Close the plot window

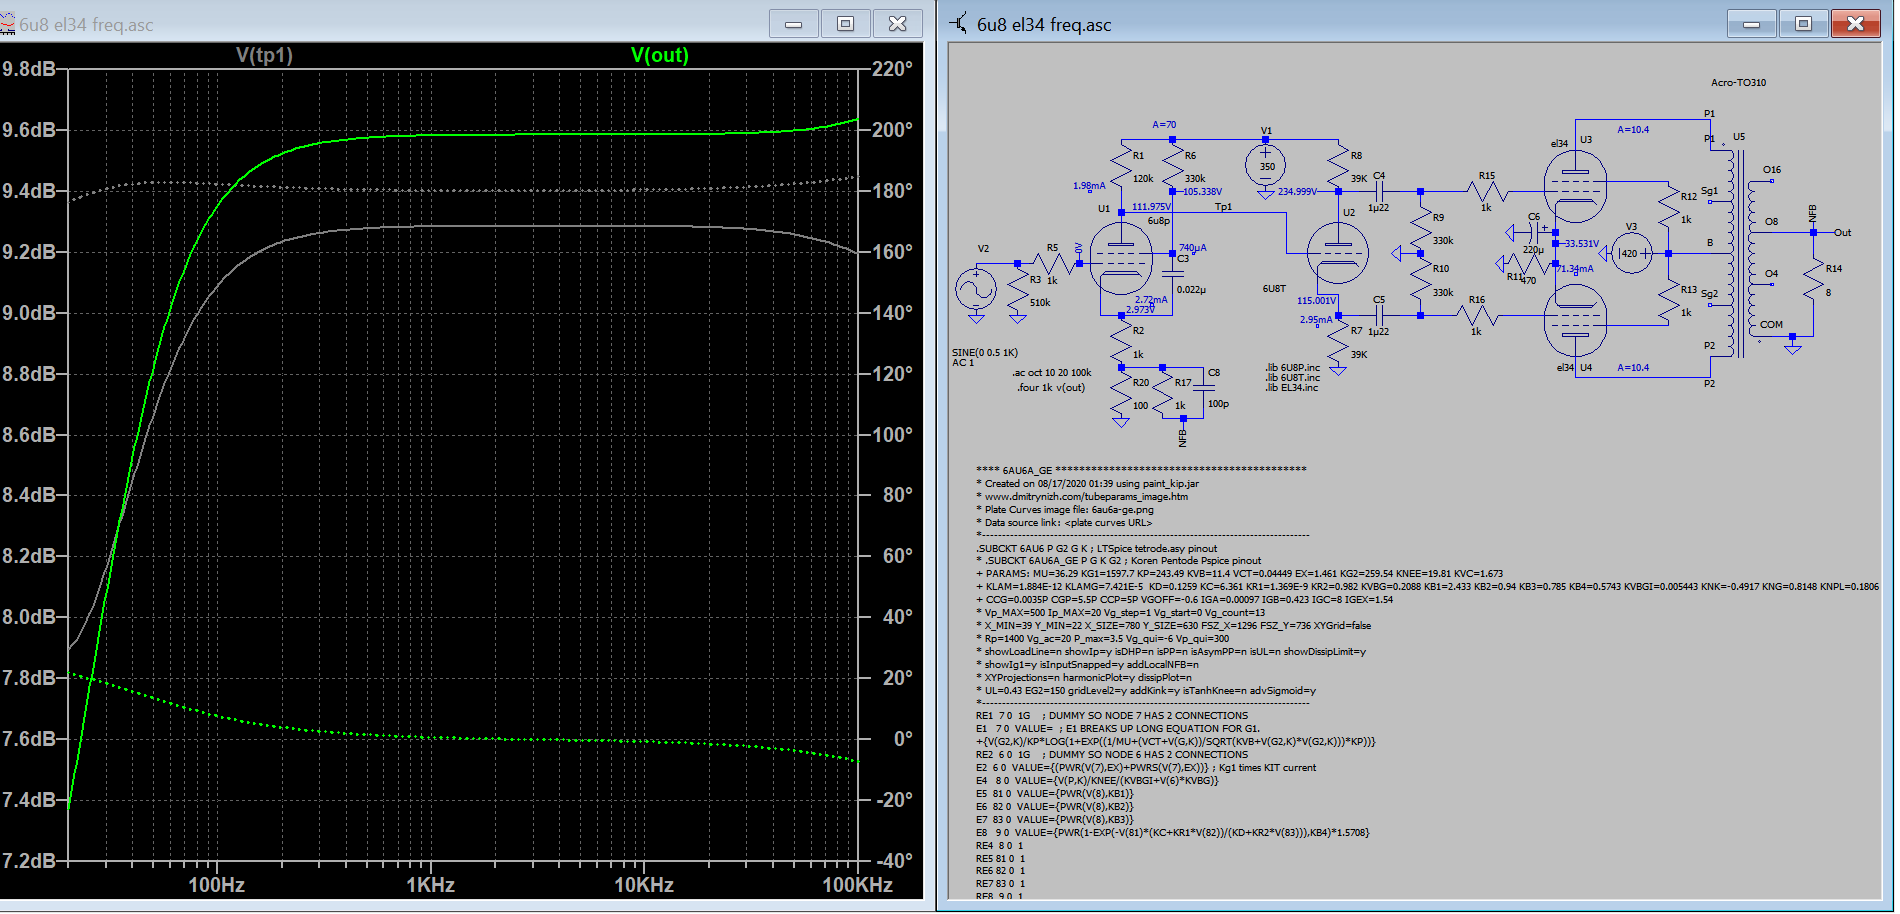click(897, 24)
